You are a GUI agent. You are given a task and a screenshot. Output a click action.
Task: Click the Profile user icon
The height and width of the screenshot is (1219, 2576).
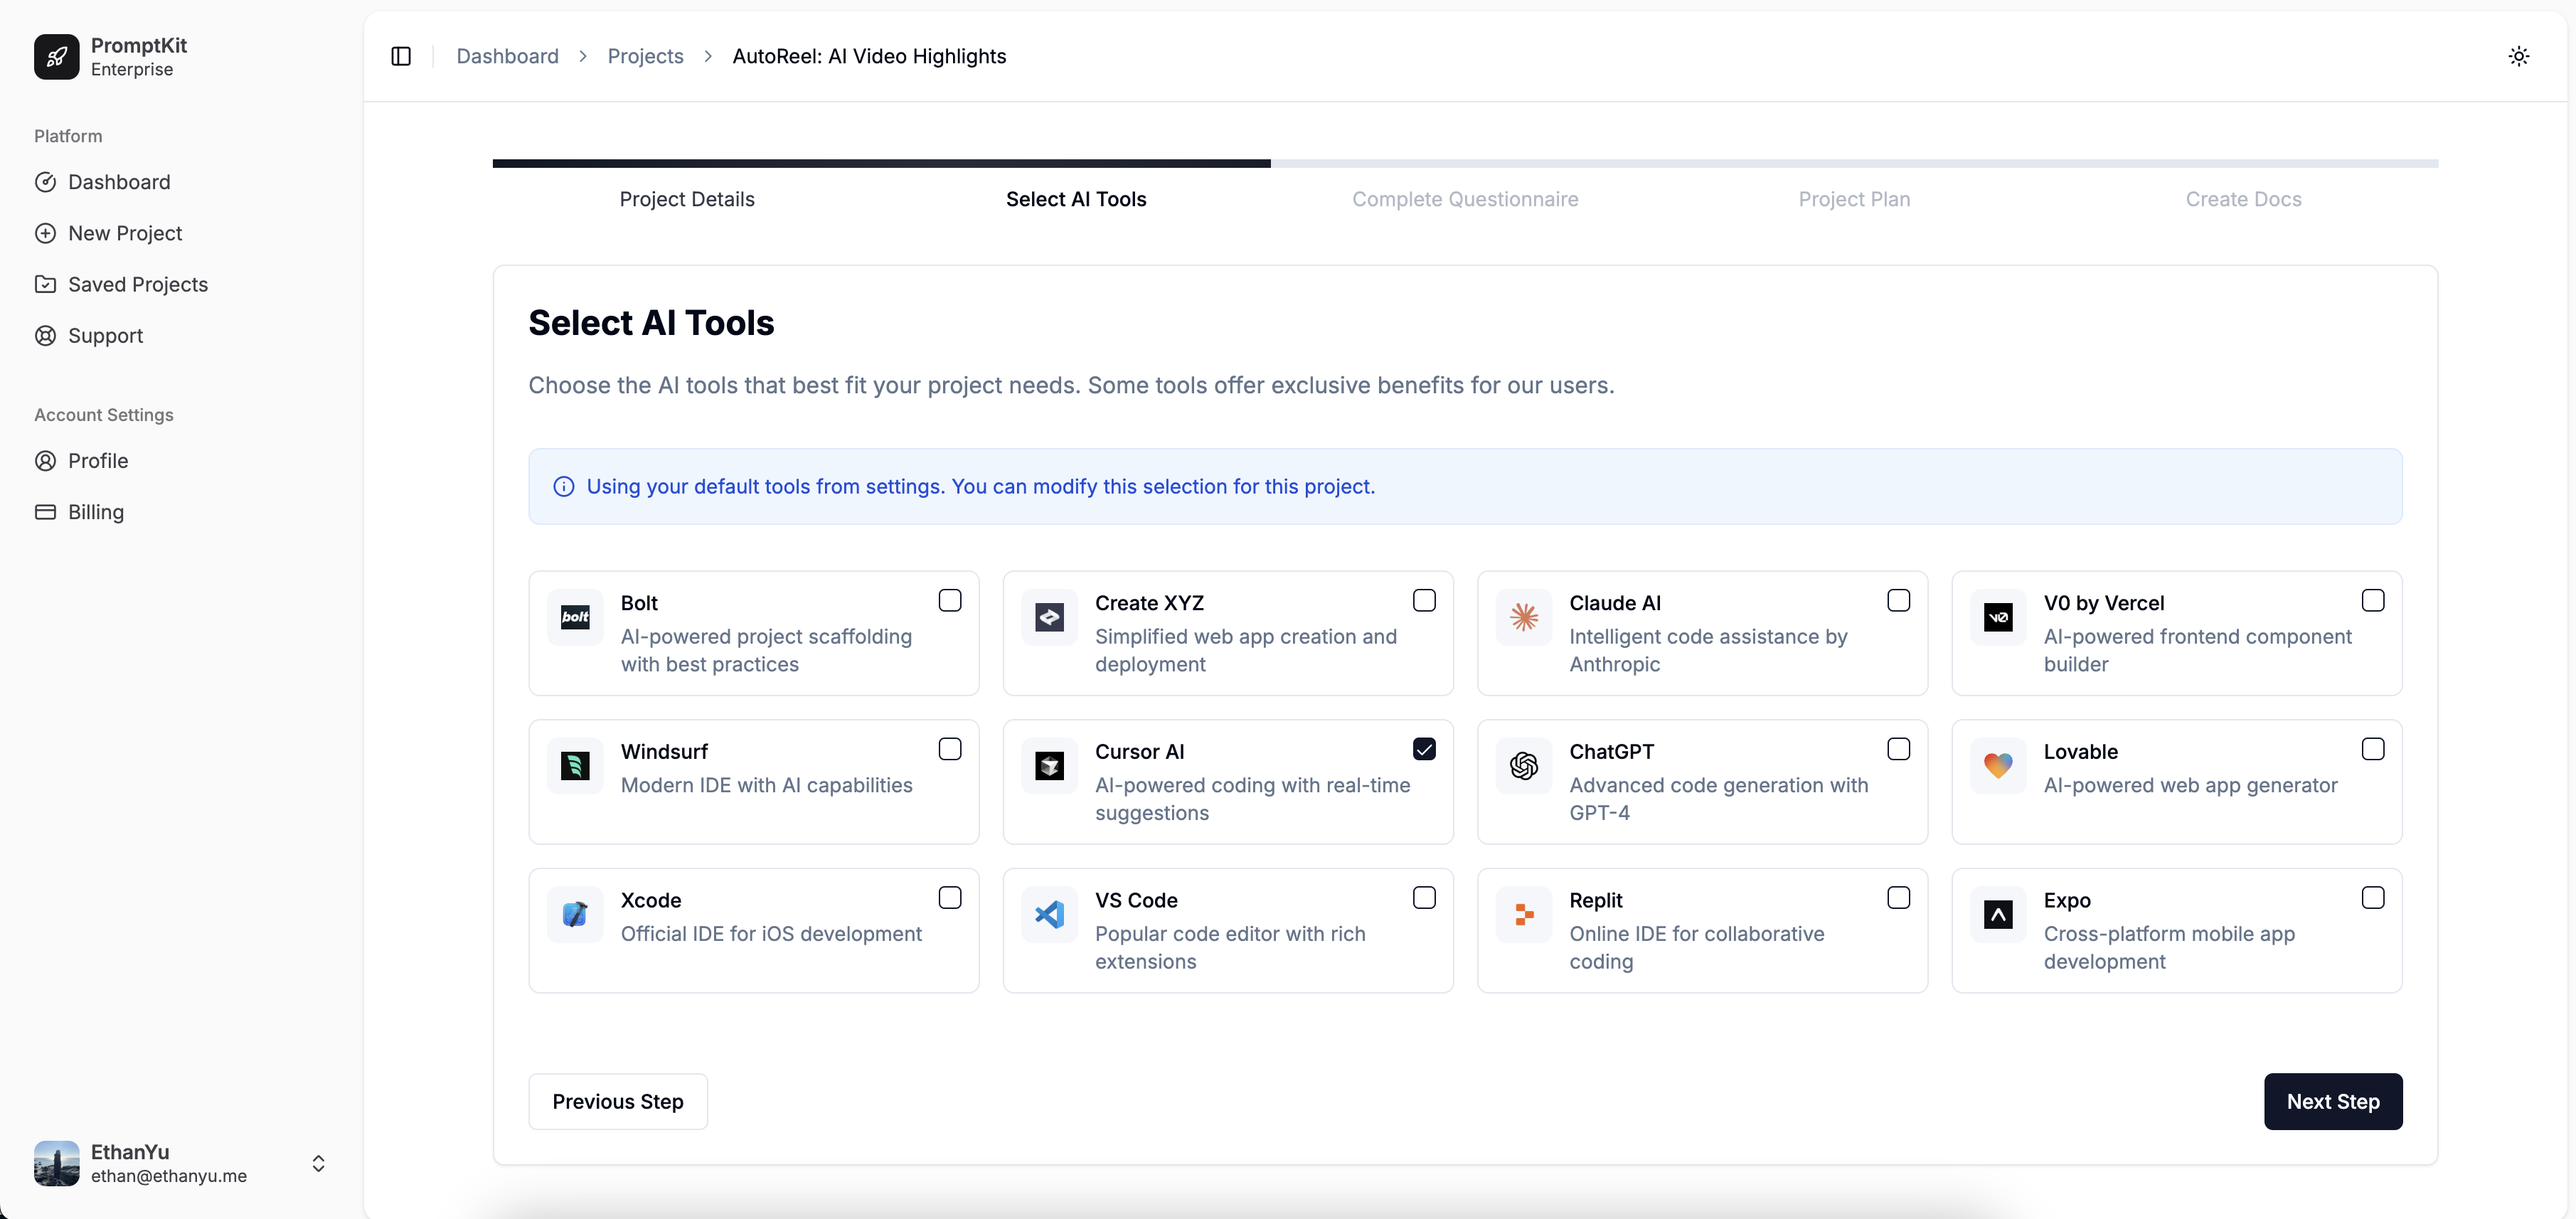click(45, 460)
